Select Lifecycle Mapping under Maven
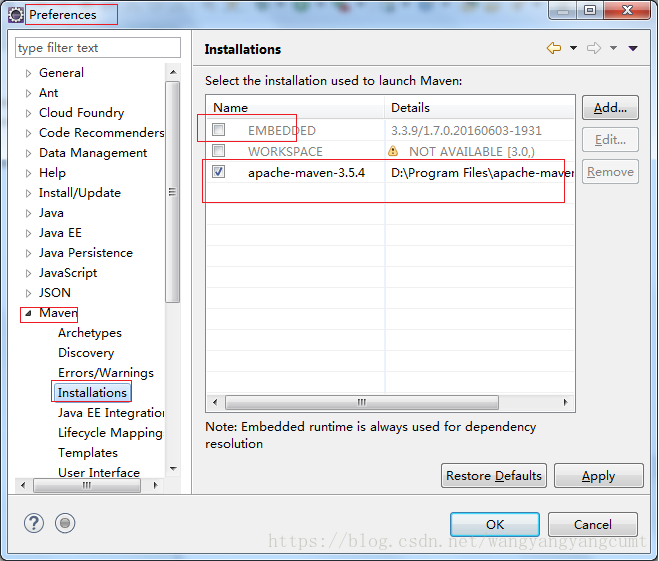 pyautogui.click(x=110, y=433)
